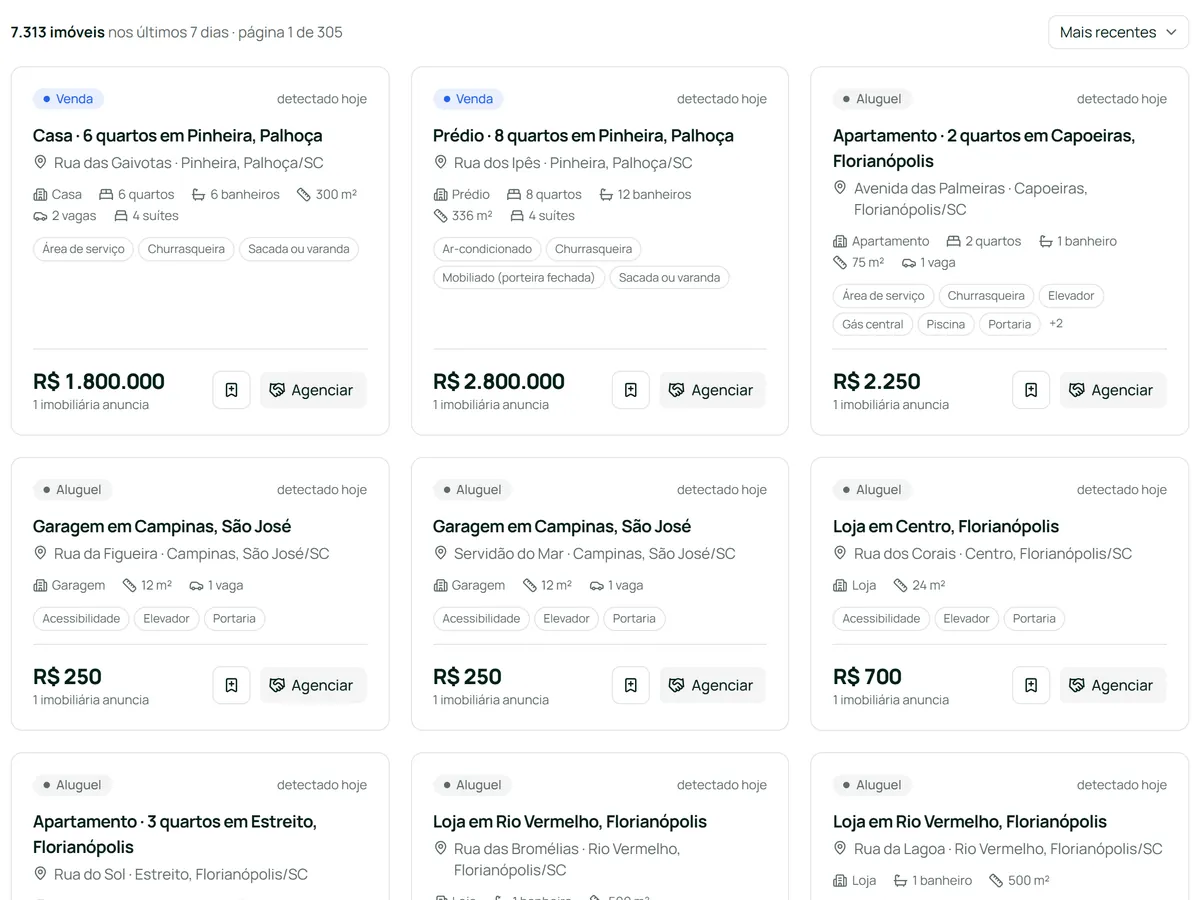Click Agenciar on the Servidão do Mar garage

pyautogui.click(x=713, y=685)
